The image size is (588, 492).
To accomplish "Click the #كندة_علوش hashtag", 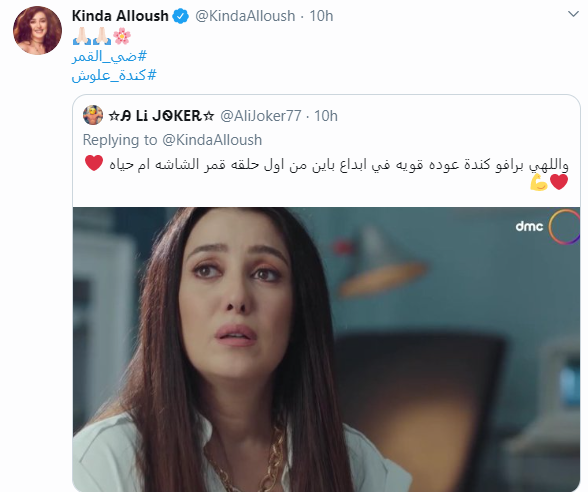I will click(114, 75).
